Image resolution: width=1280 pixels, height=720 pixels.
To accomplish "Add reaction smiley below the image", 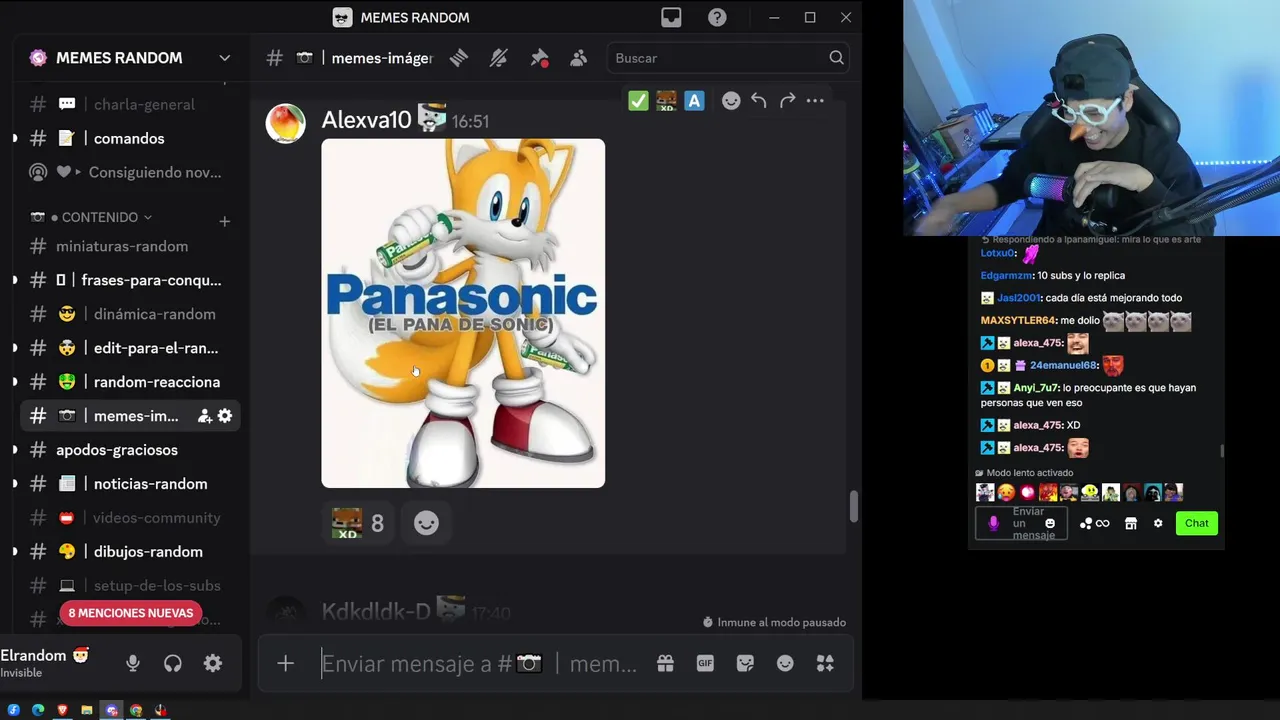I will pyautogui.click(x=426, y=523).
